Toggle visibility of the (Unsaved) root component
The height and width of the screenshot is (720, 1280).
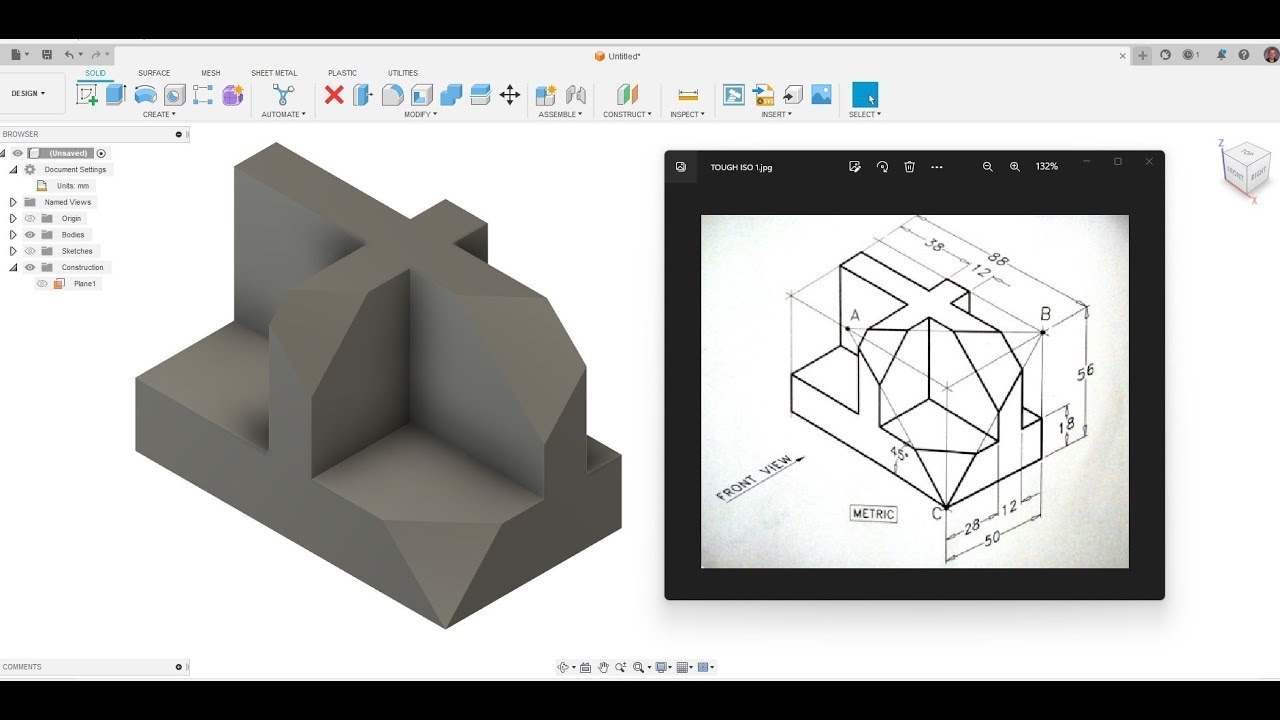18,153
